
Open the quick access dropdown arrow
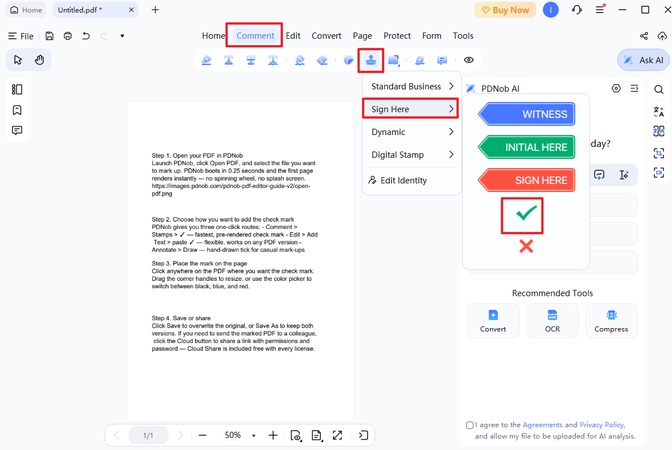point(122,36)
